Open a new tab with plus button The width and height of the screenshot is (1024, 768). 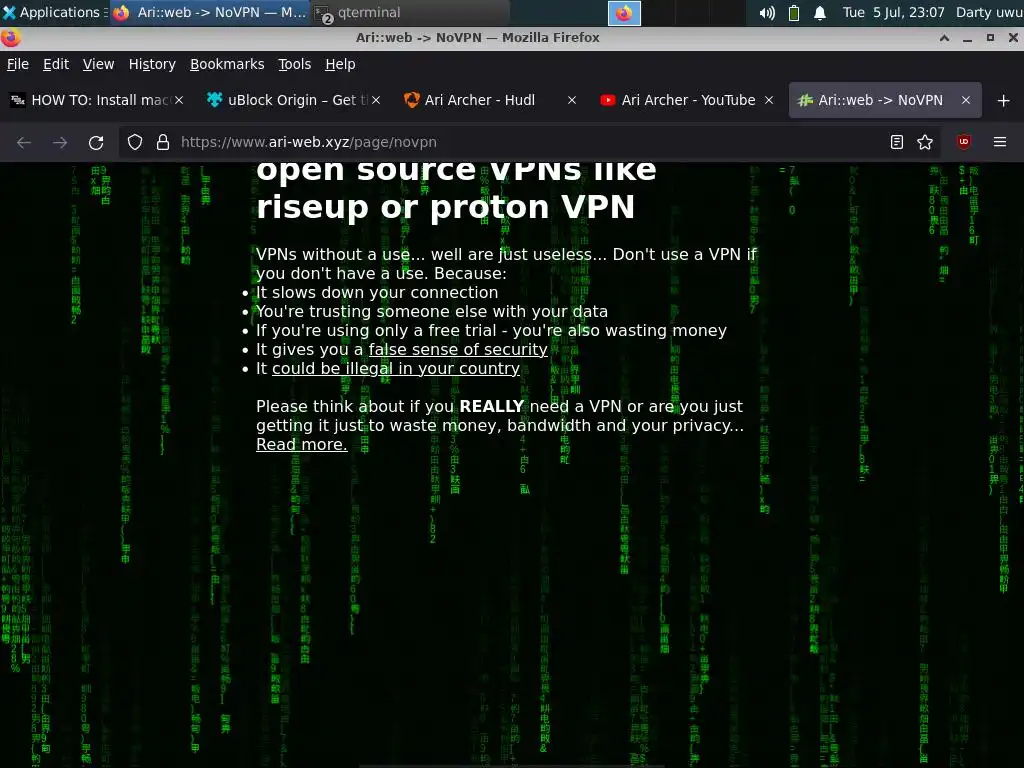pyautogui.click(x=1004, y=101)
